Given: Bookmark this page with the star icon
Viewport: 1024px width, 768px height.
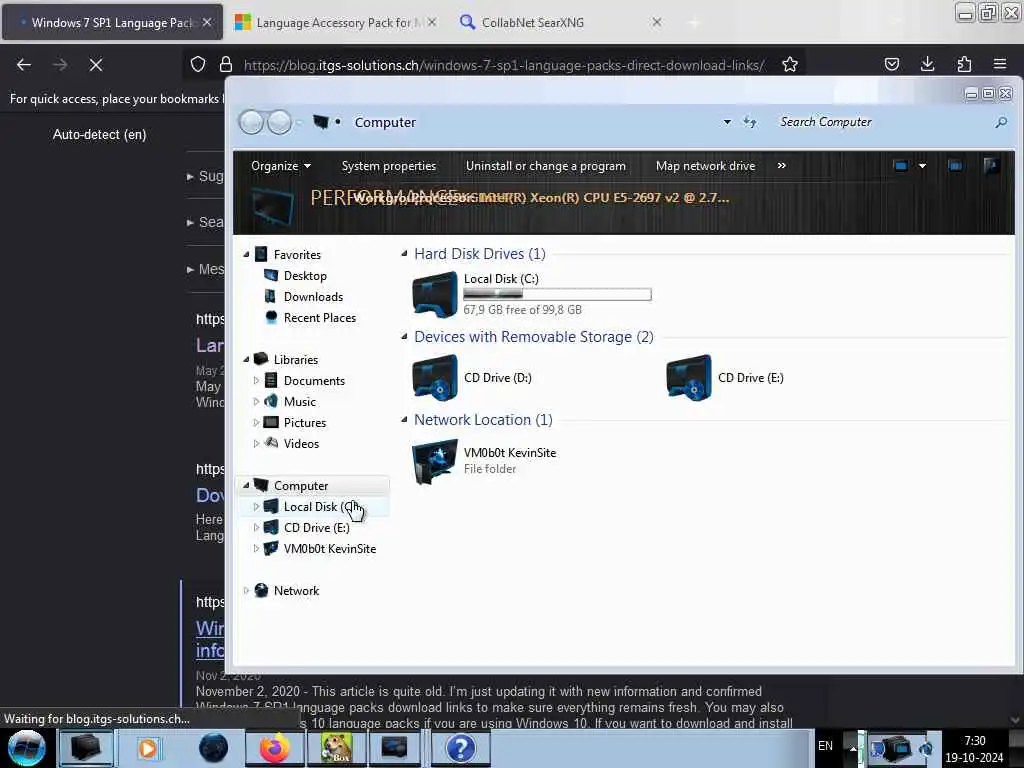Looking at the screenshot, I should click(790, 65).
